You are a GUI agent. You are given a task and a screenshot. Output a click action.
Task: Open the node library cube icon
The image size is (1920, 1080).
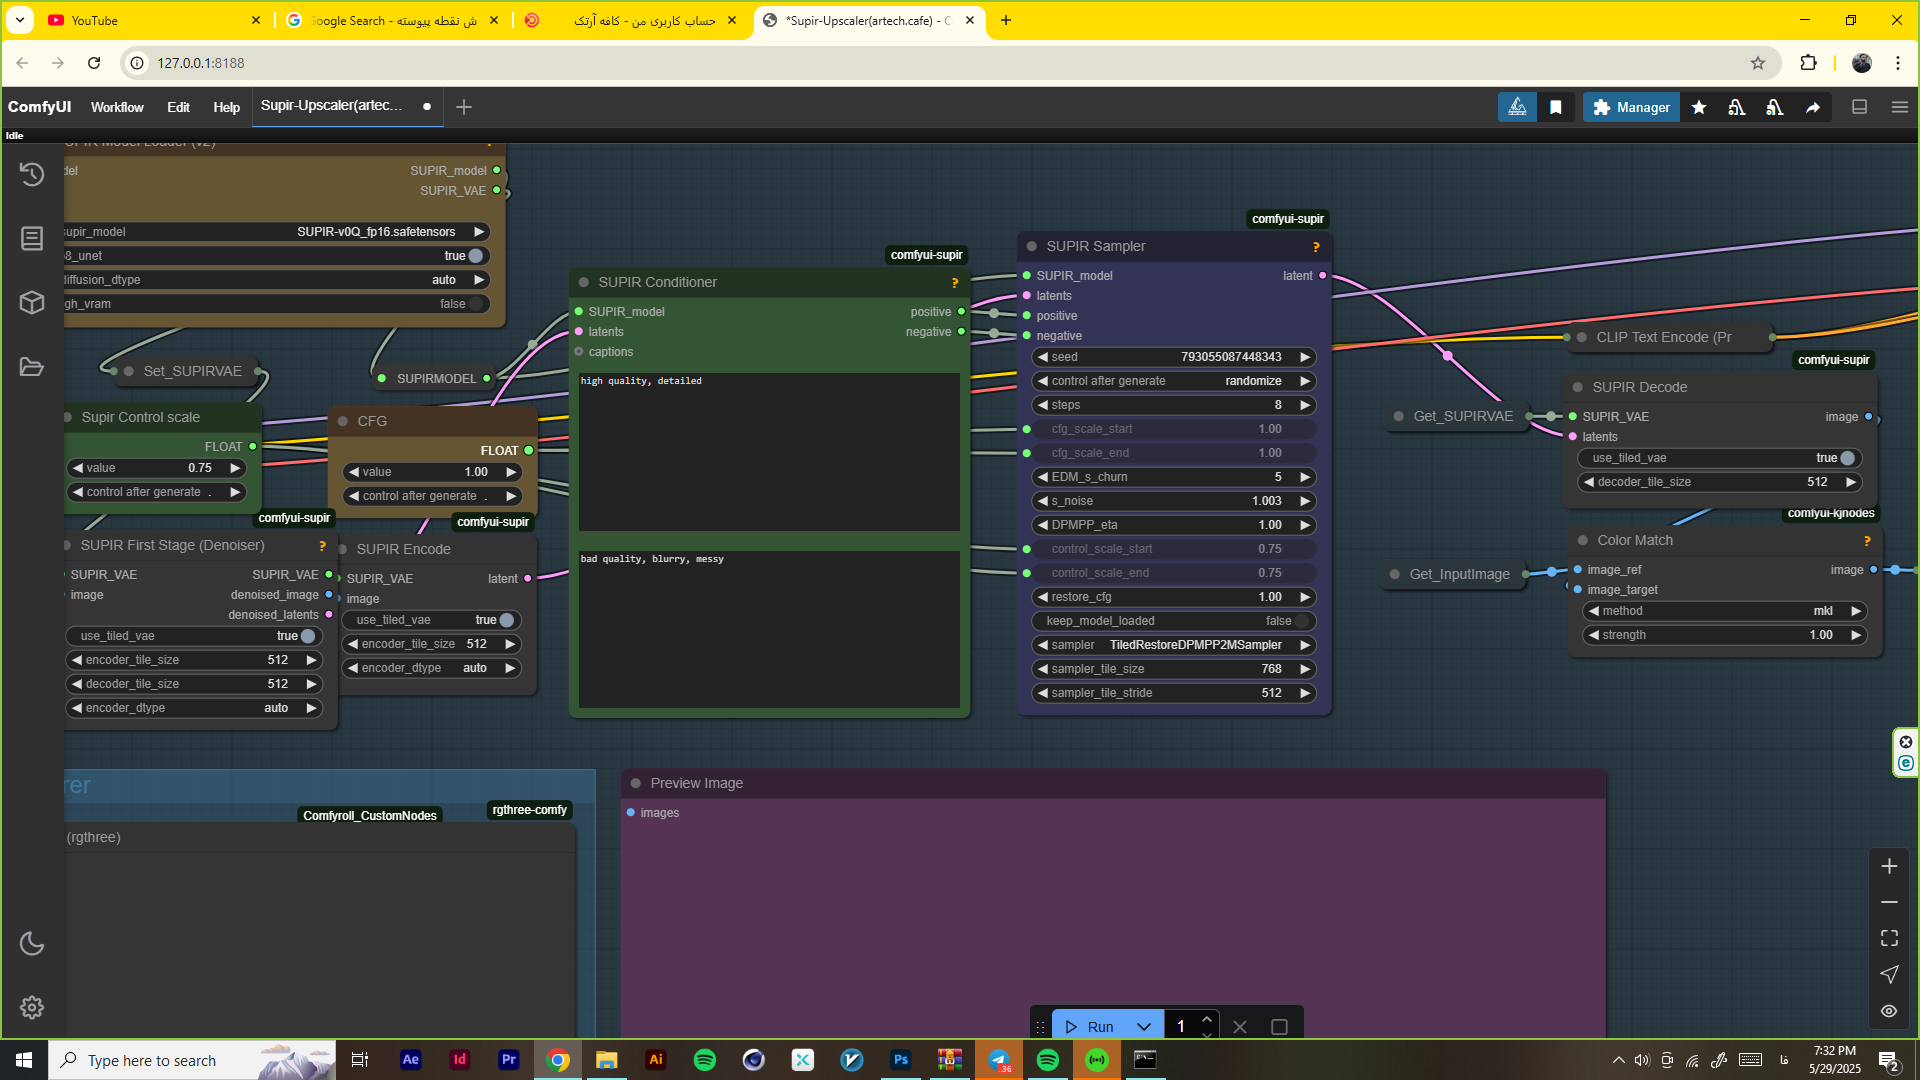coord(32,302)
